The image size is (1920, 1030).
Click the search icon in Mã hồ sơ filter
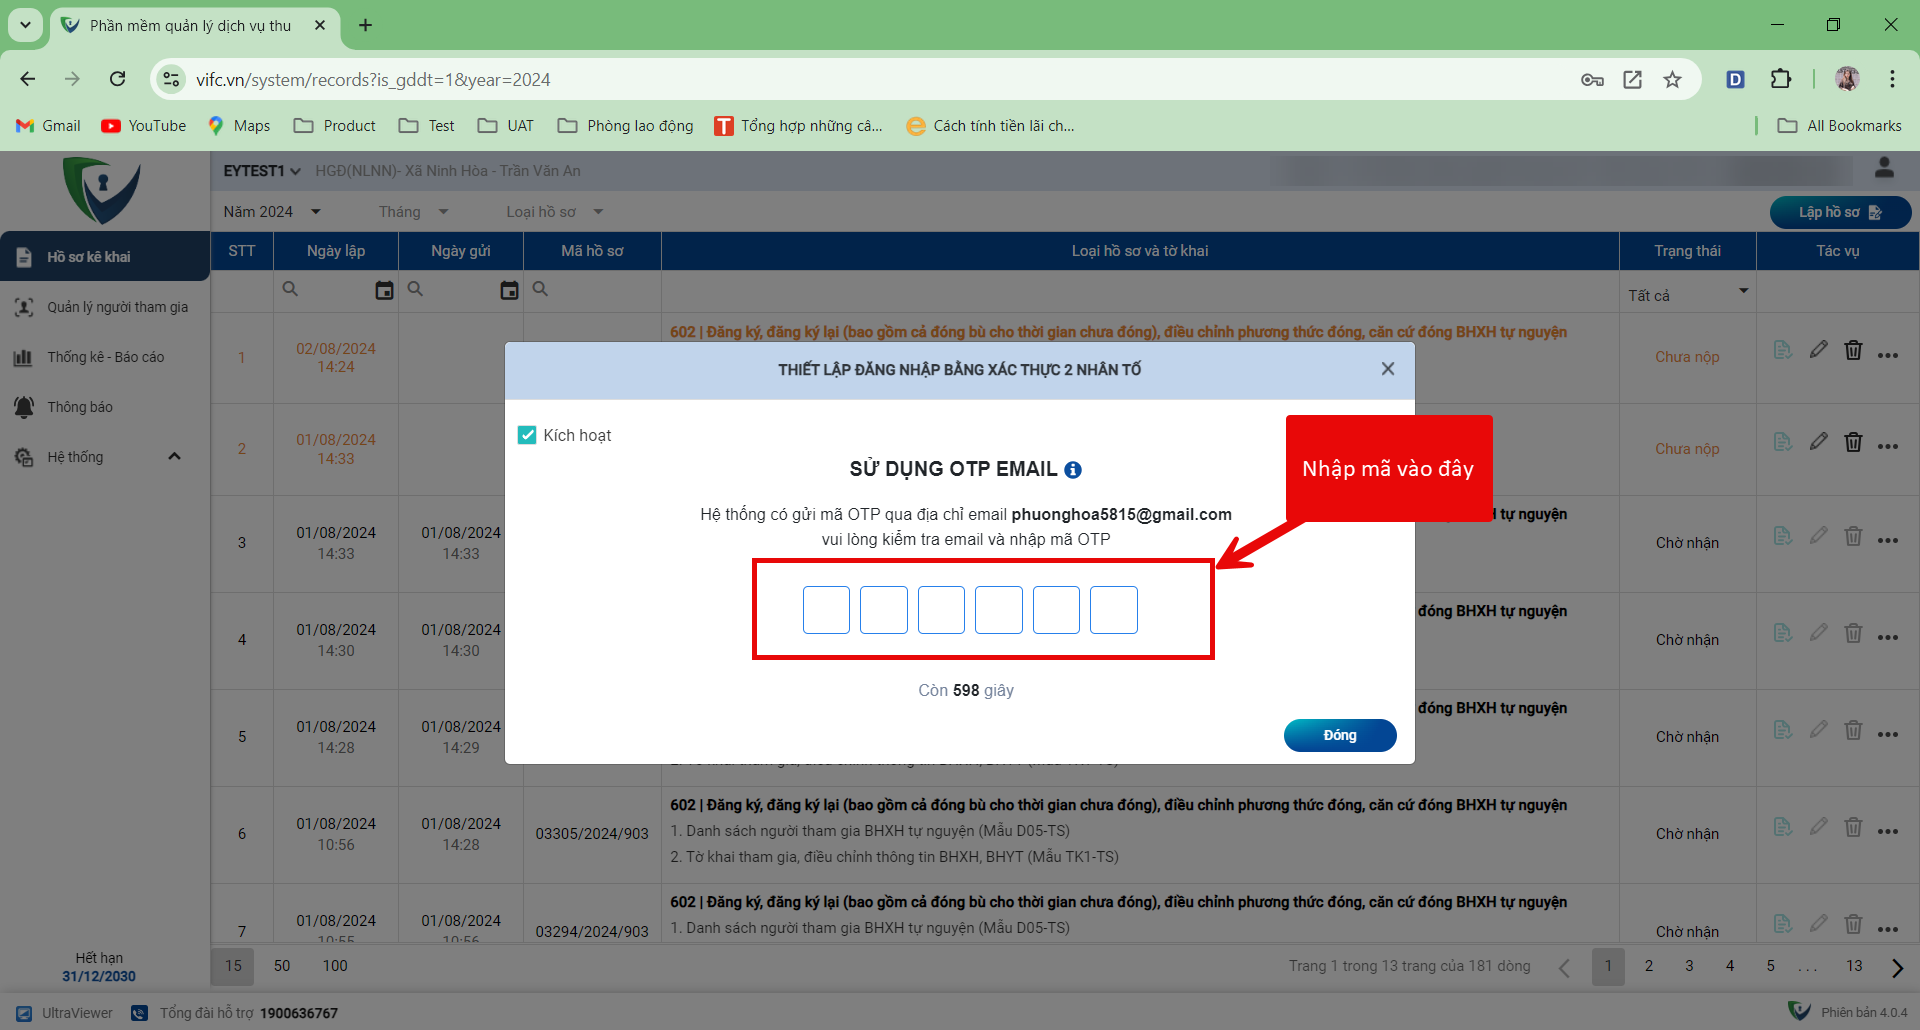coord(540,289)
